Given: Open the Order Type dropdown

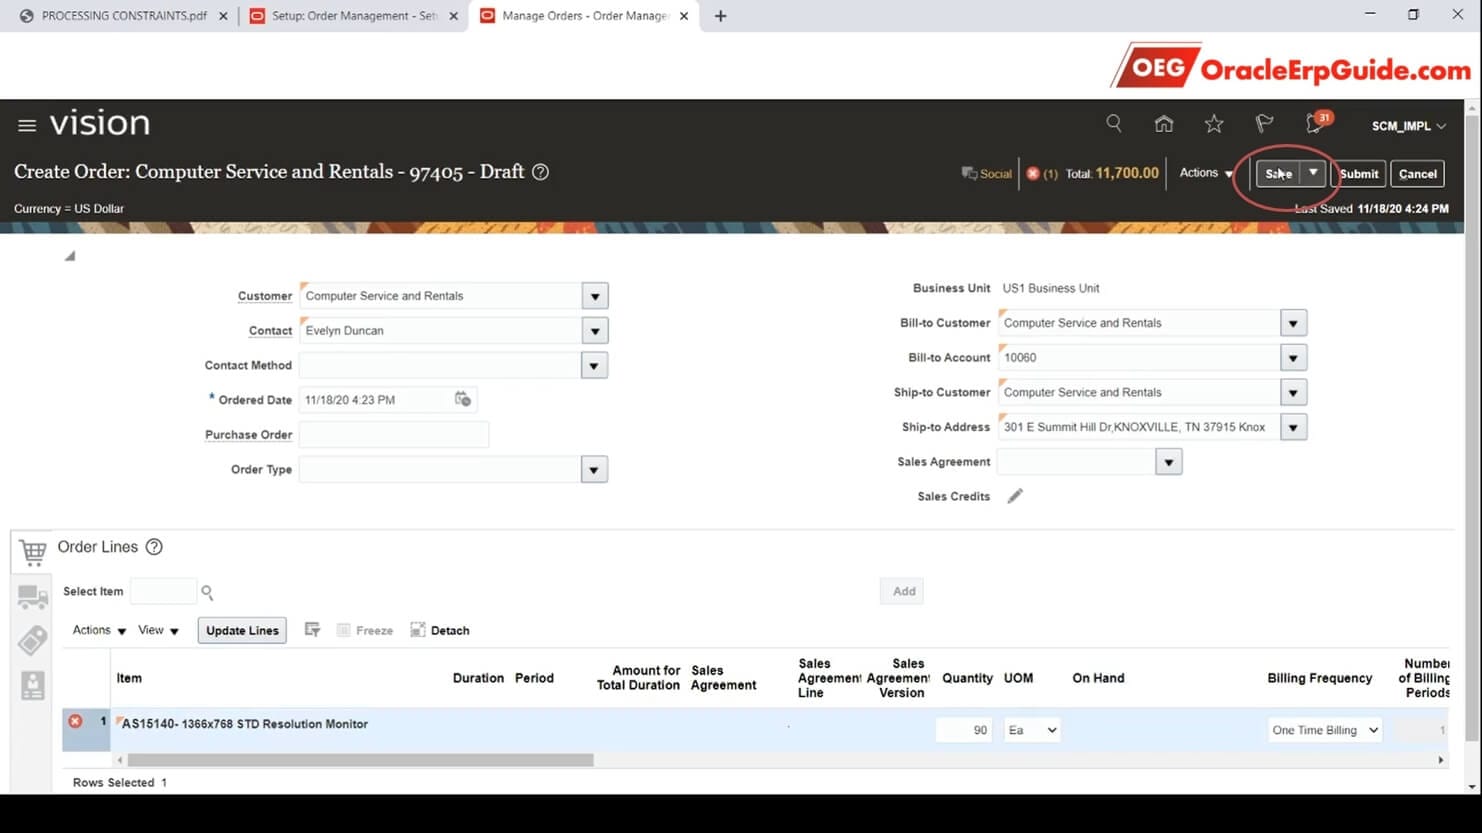Looking at the screenshot, I should pos(594,469).
